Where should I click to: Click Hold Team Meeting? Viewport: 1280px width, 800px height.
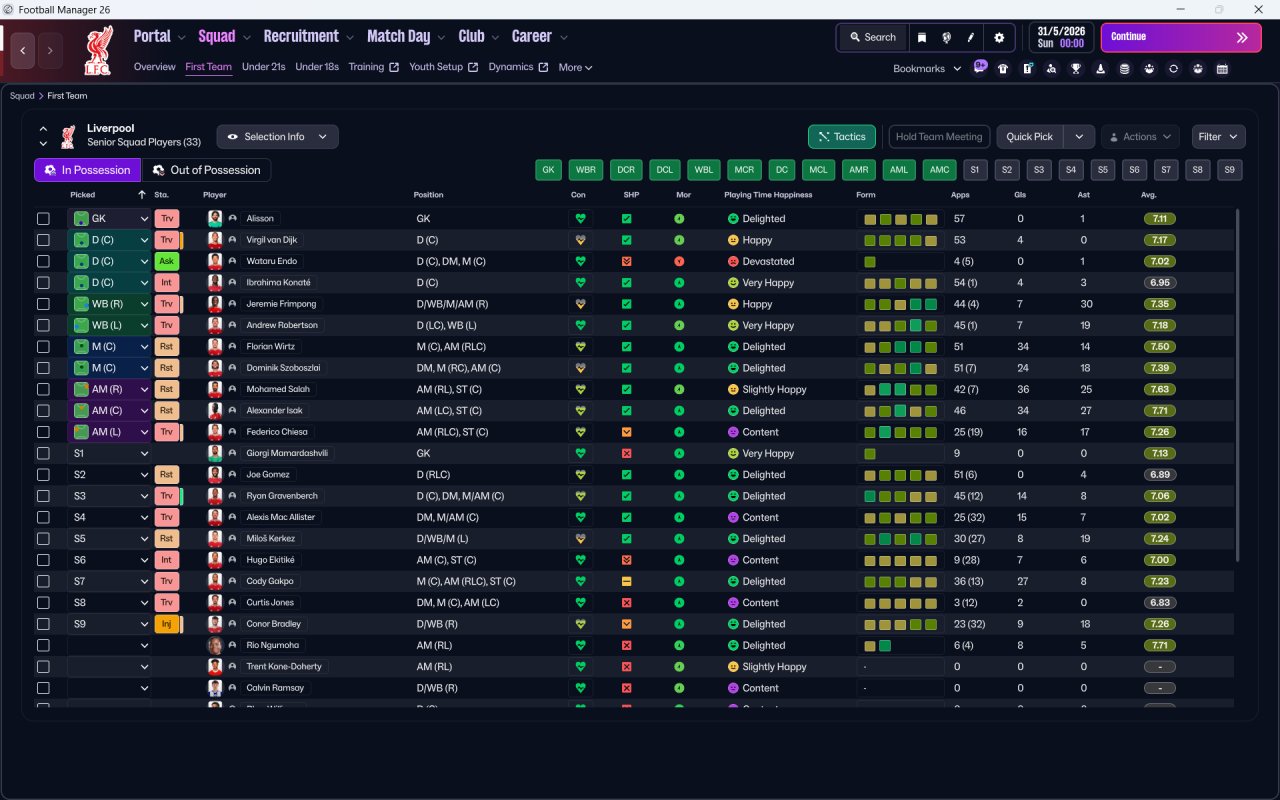[x=939, y=137]
